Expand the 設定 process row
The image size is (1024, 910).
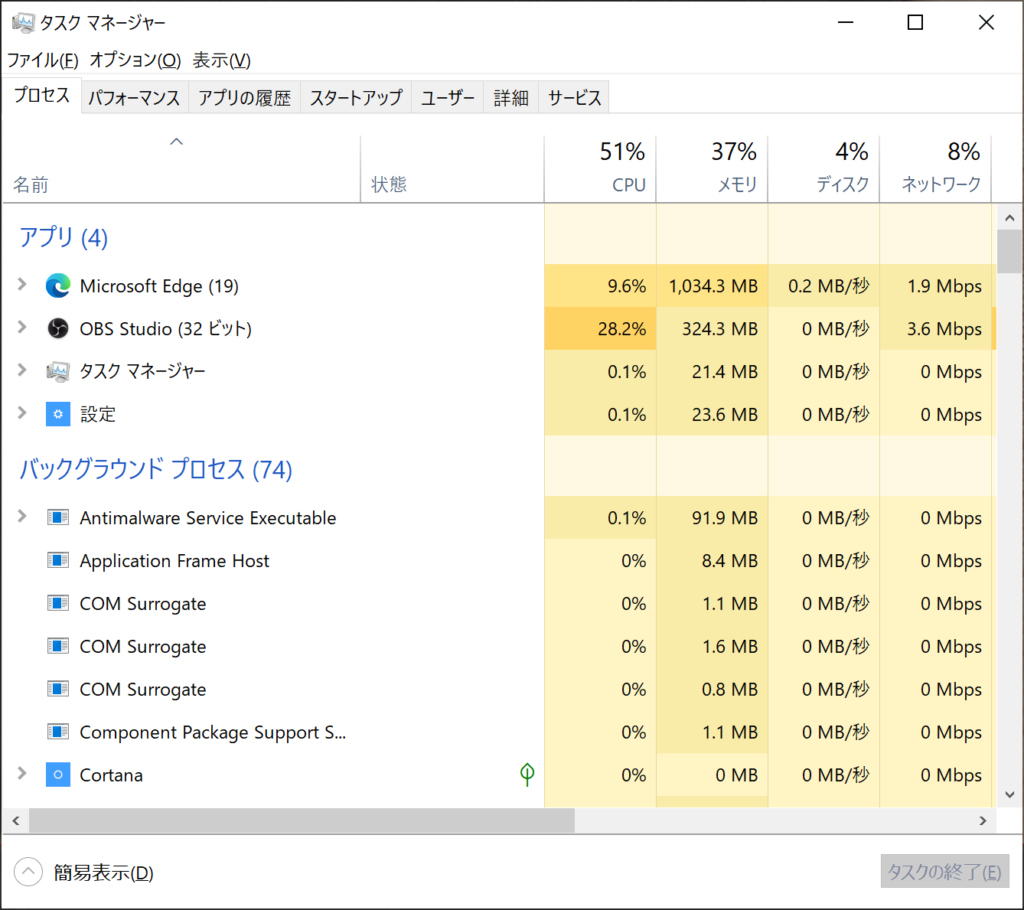point(22,413)
